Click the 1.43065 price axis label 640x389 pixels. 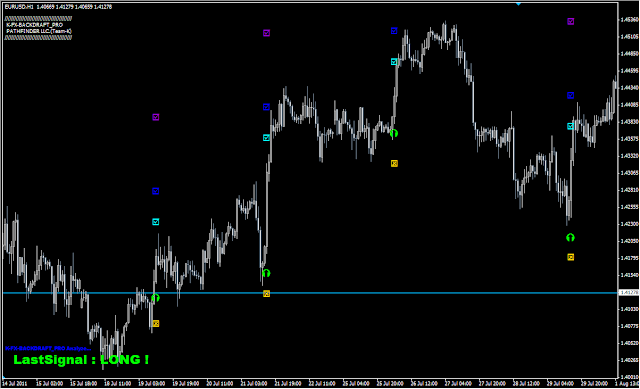(x=629, y=173)
